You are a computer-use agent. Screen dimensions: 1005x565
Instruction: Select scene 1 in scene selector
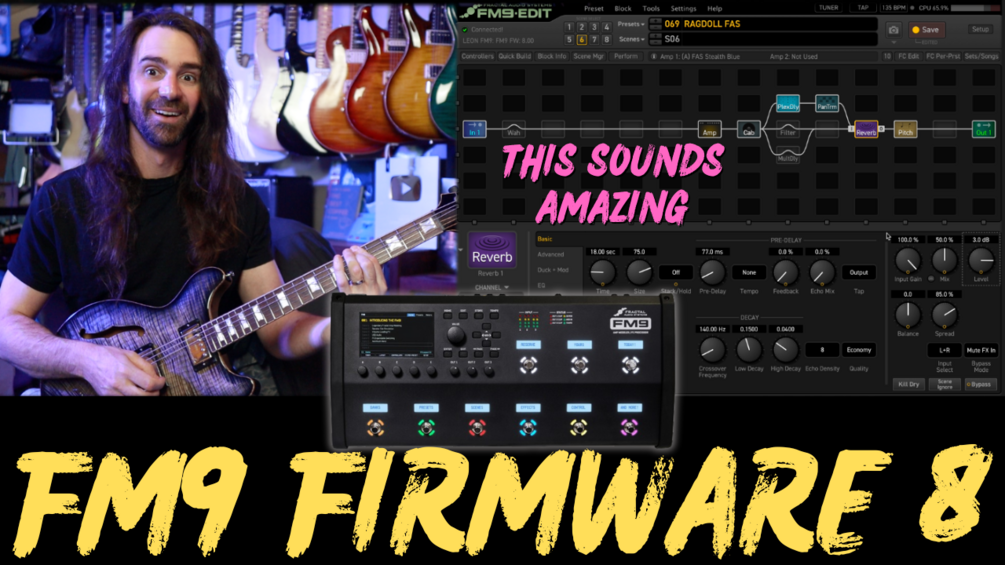569,28
